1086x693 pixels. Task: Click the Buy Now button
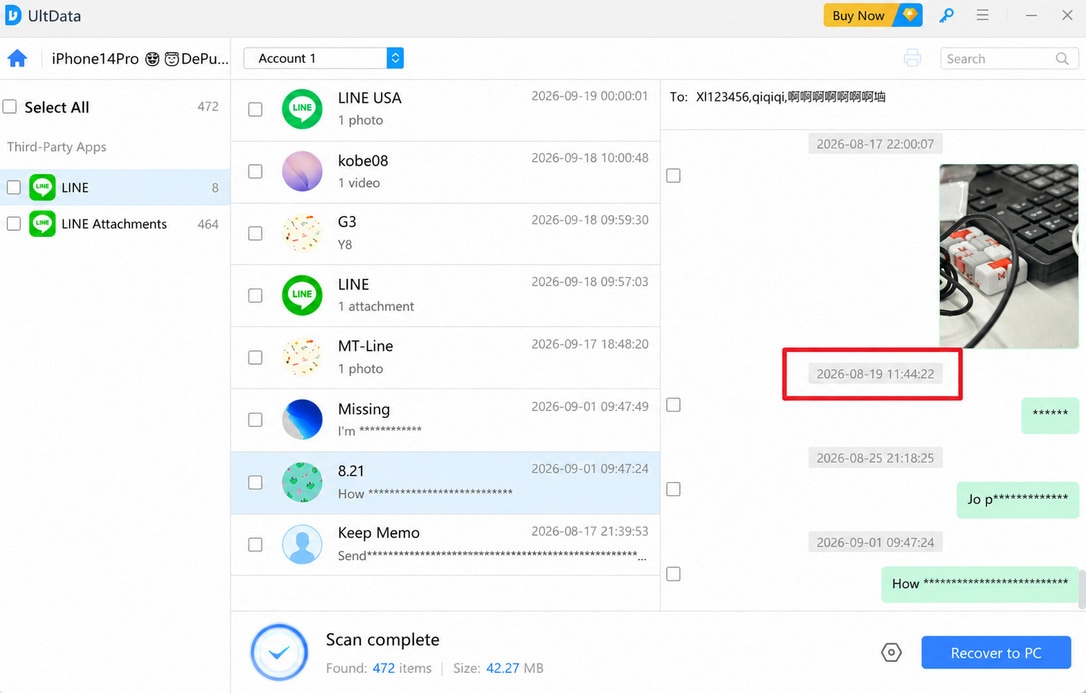[873, 15]
